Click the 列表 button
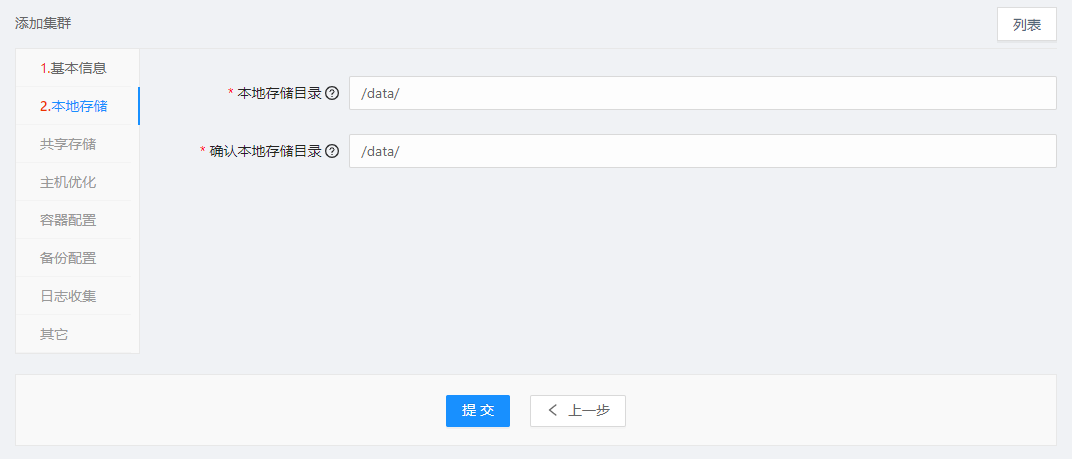 click(x=1027, y=25)
